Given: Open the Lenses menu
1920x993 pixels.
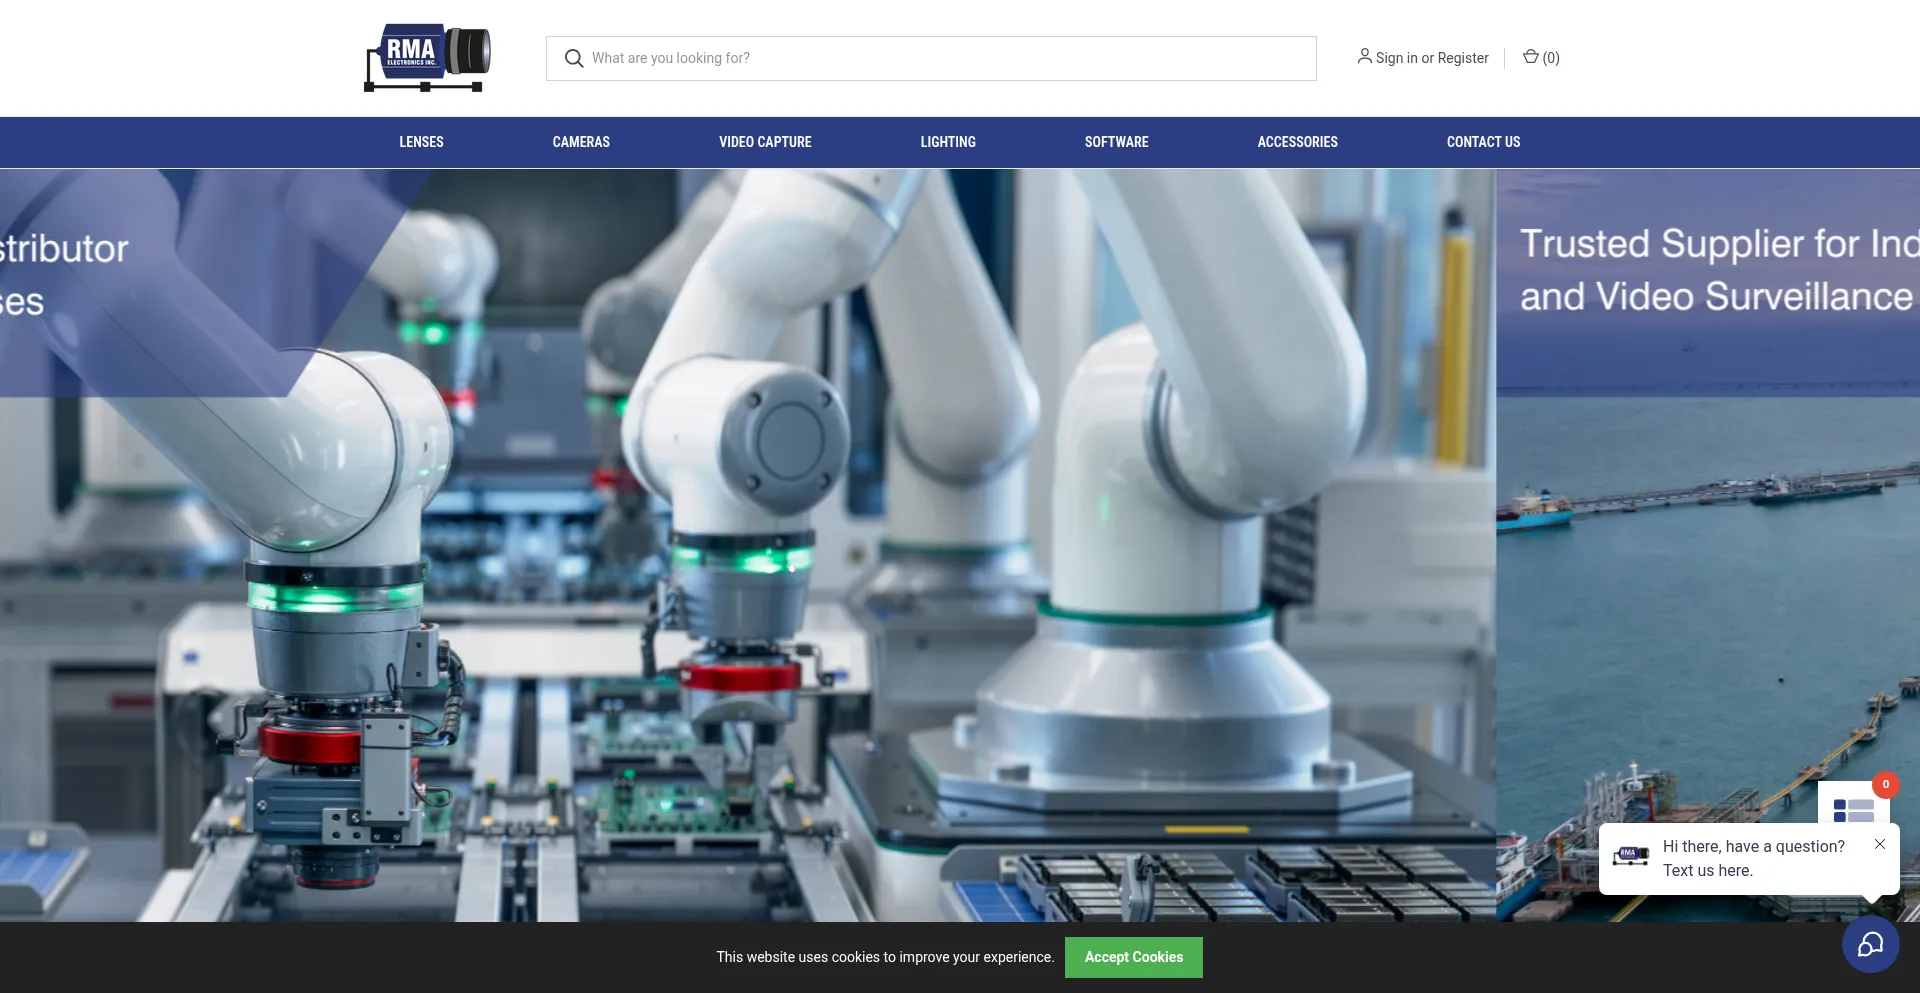Looking at the screenshot, I should (421, 142).
